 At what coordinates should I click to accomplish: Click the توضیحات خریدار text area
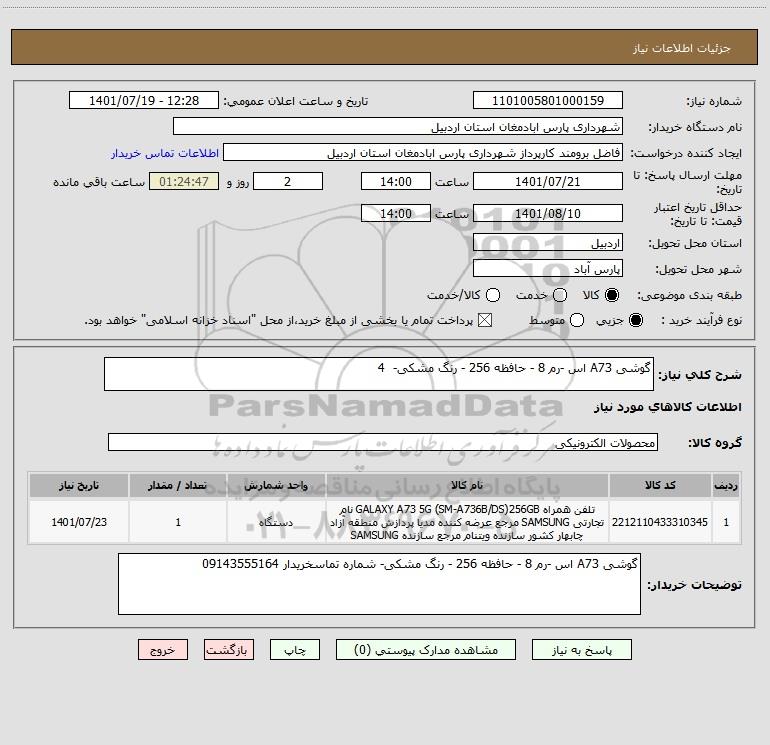coord(379,584)
